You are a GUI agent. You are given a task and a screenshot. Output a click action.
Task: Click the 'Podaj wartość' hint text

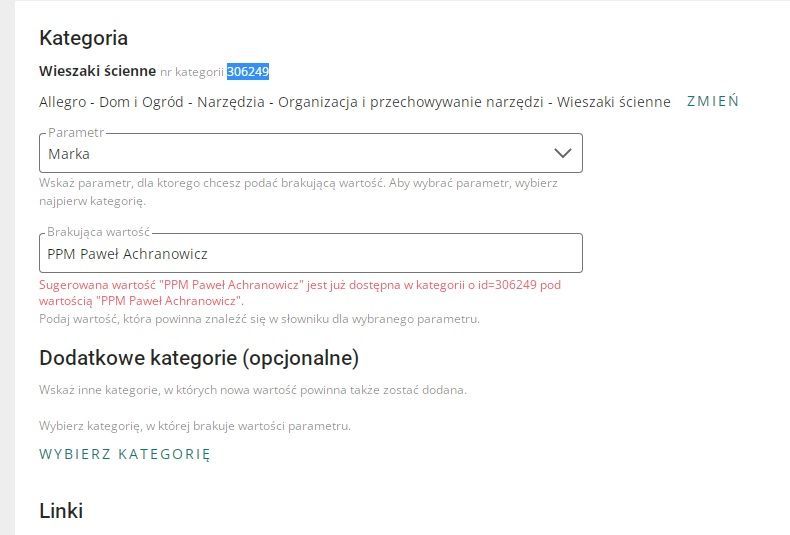[x=259, y=320]
